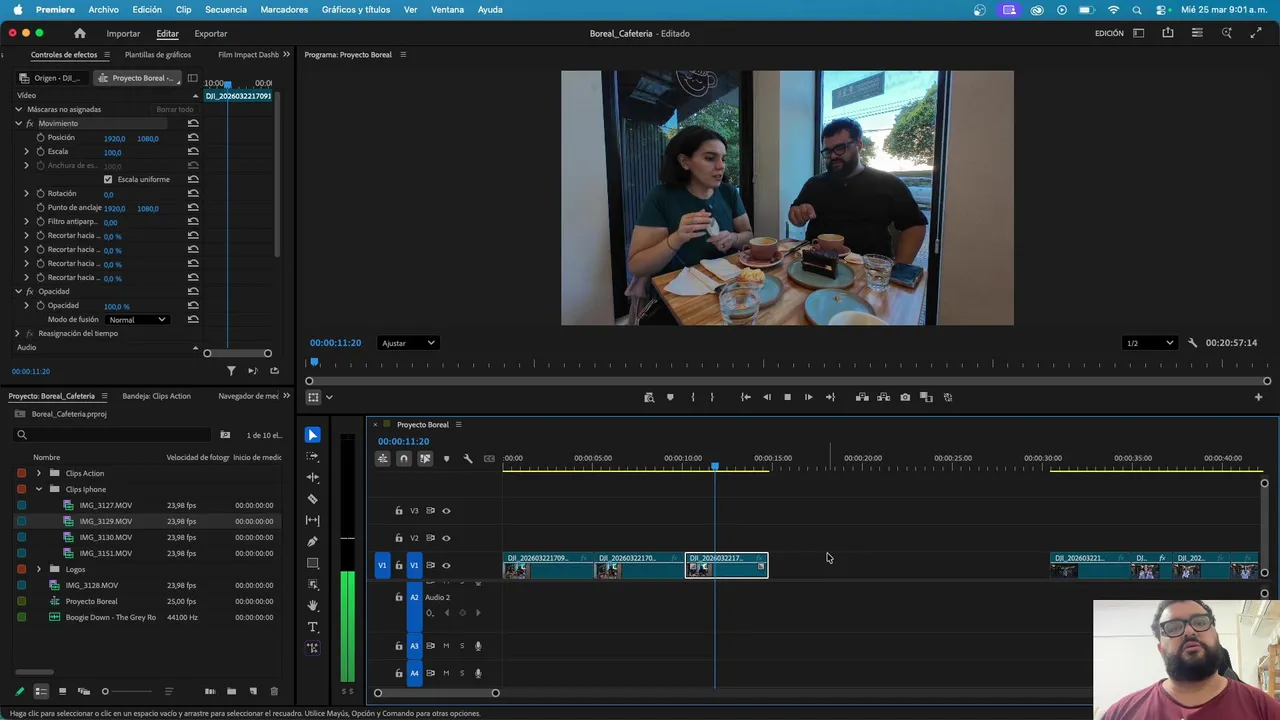Screen dimensions: 1280x720
Task: Switch to the Plantillas de gráficos tab
Action: point(158,55)
